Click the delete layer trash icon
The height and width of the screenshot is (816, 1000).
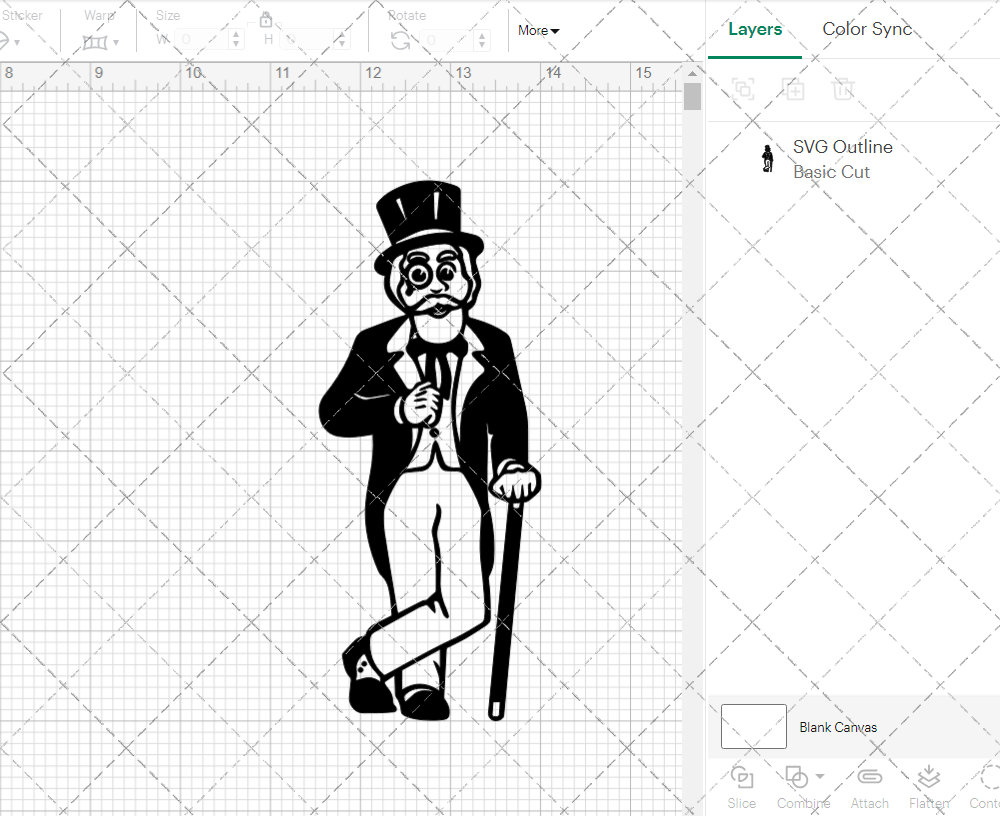(x=843, y=89)
